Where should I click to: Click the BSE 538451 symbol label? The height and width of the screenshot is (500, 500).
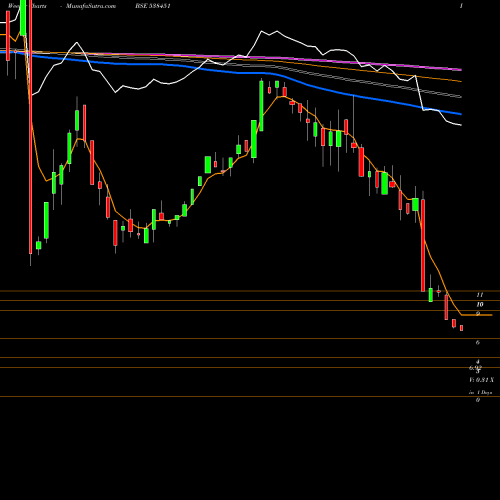[153, 6]
